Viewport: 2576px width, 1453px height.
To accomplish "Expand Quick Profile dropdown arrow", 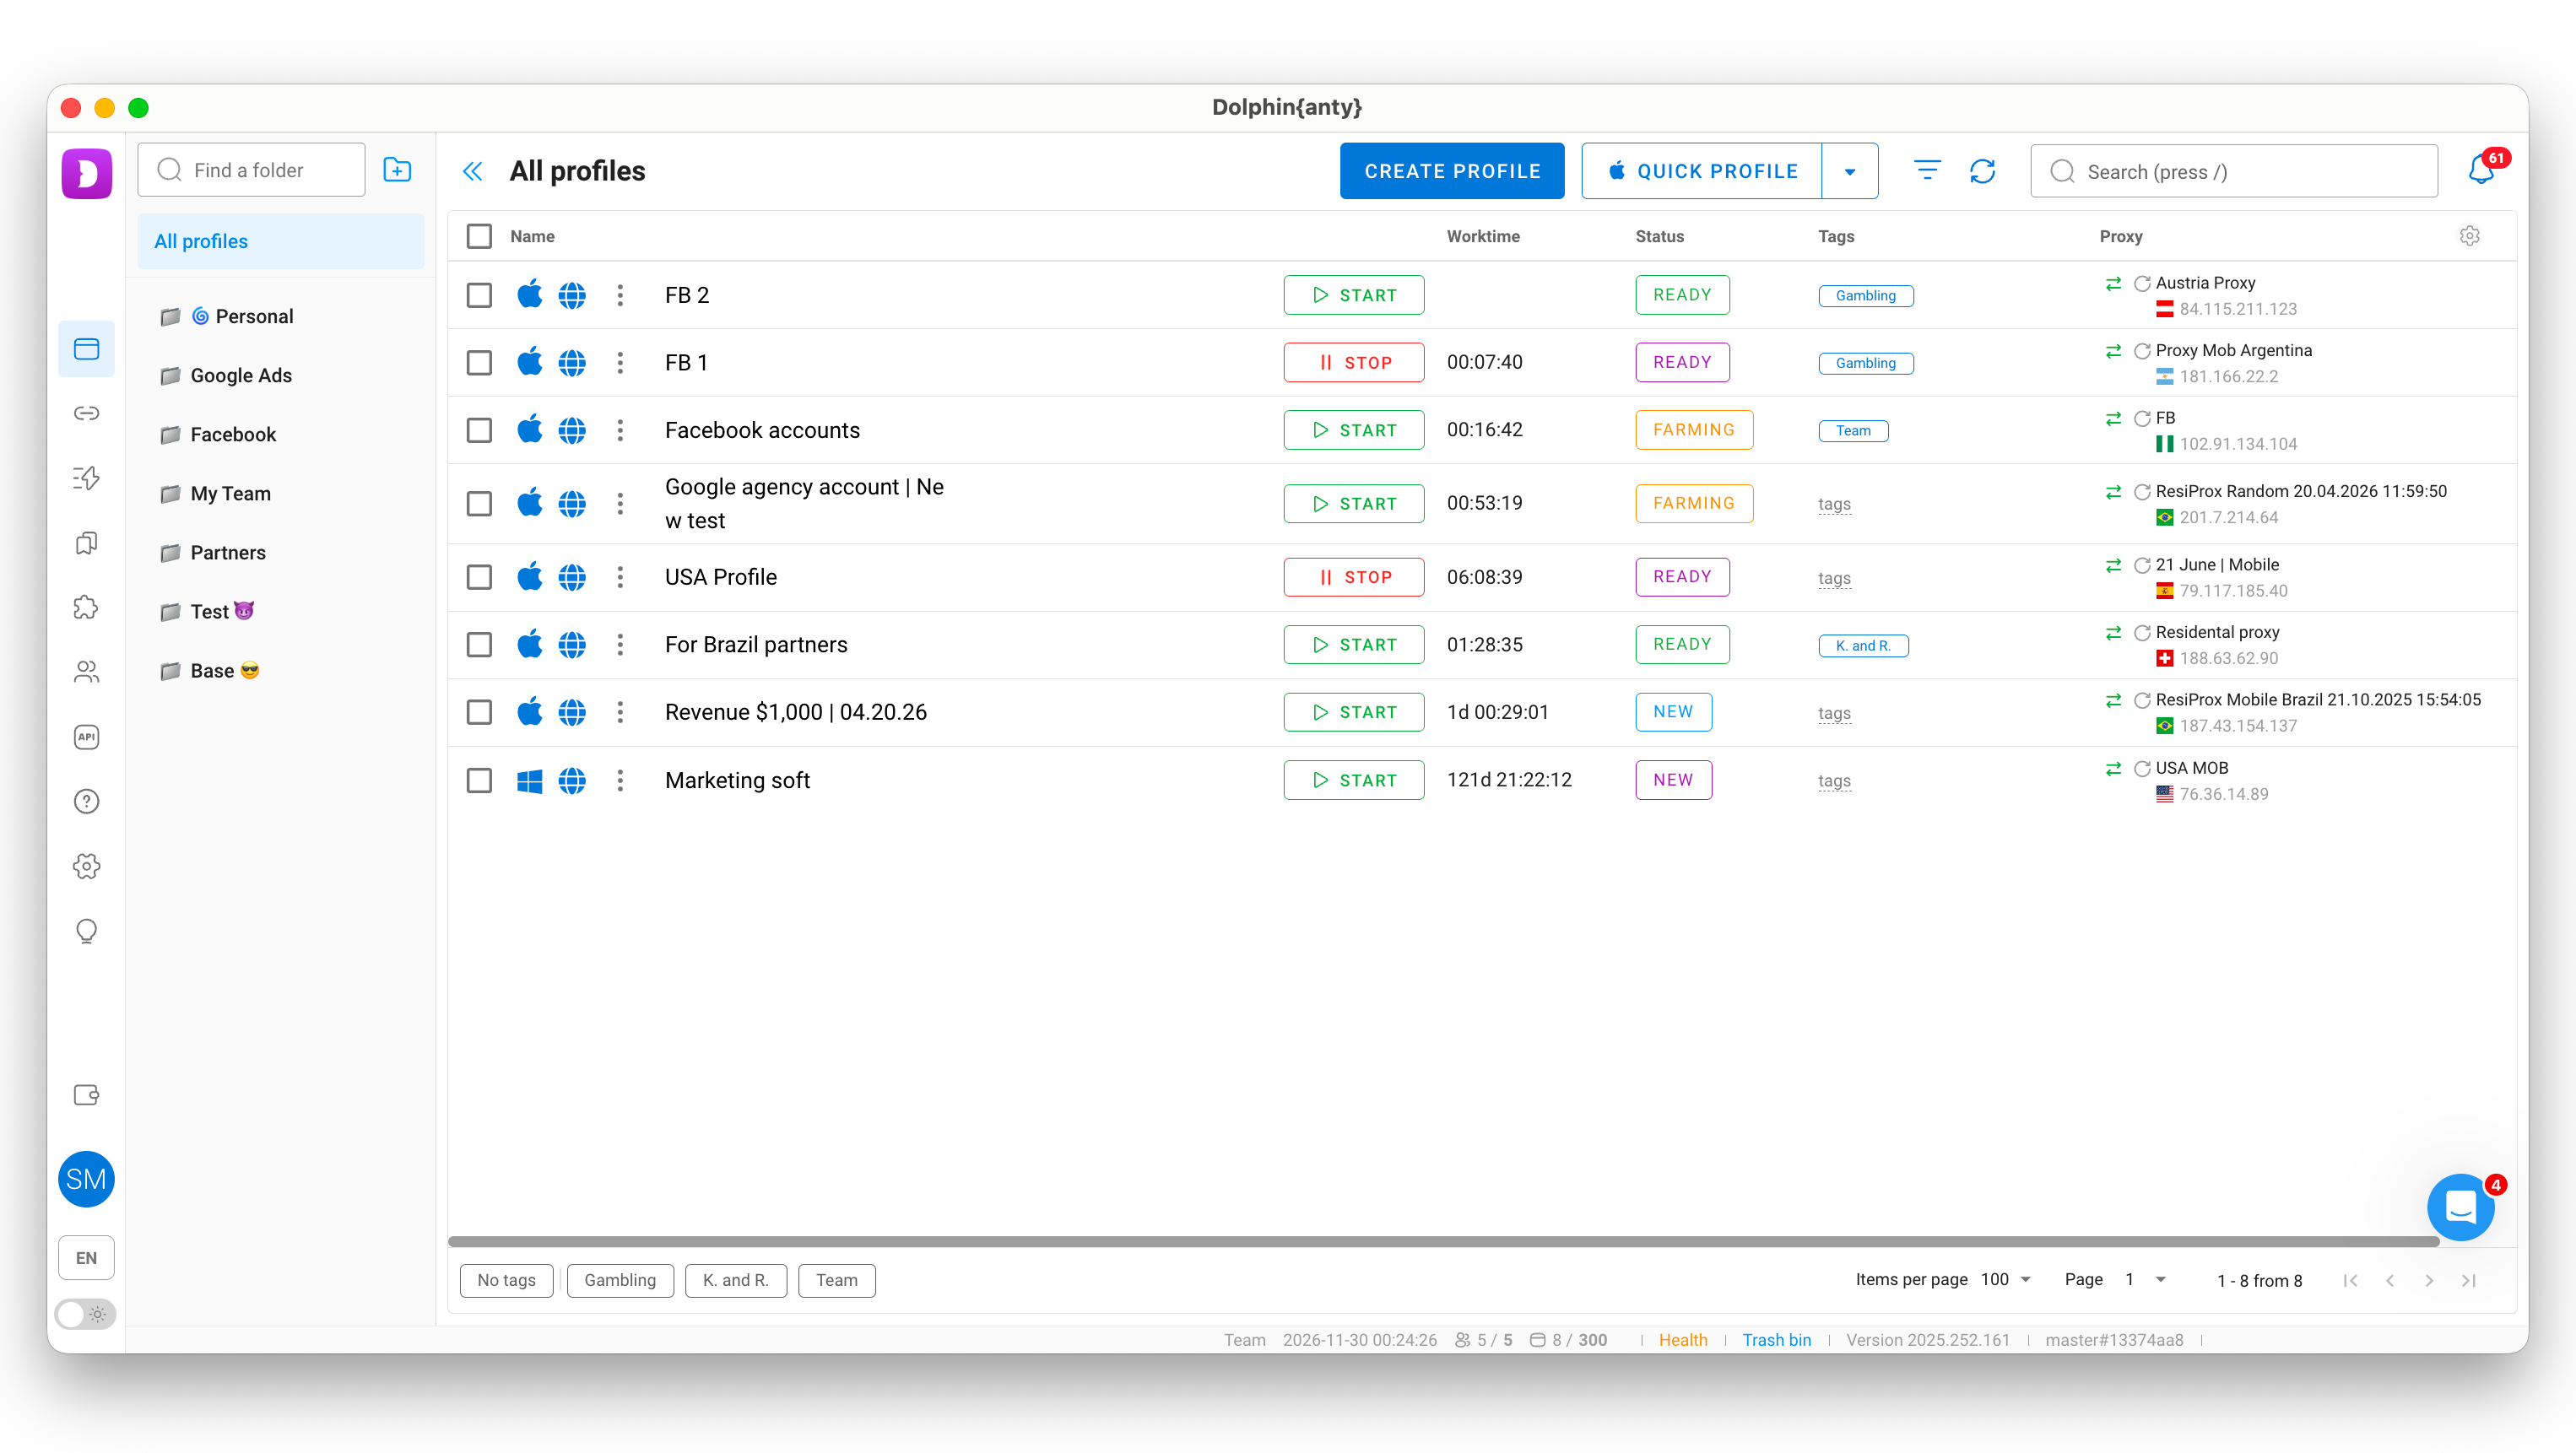I will (x=1850, y=171).
